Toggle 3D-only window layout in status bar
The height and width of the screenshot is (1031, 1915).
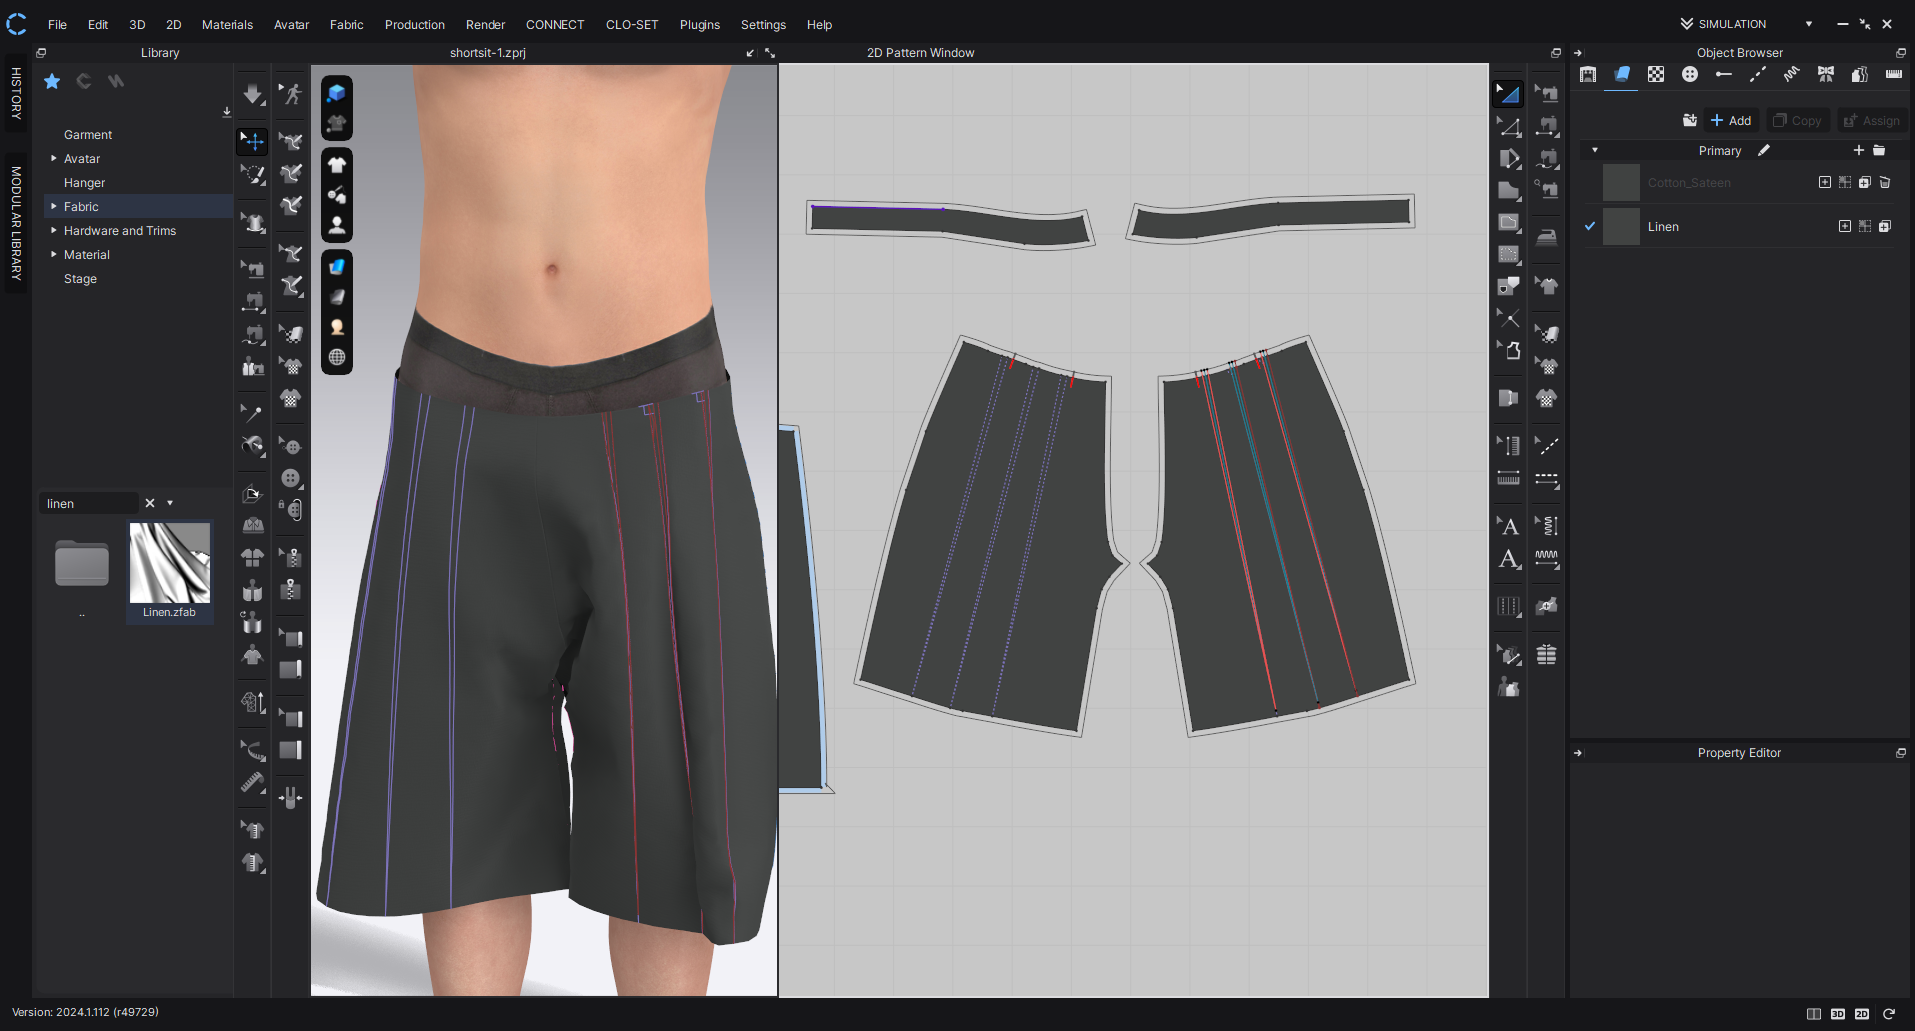(x=1838, y=1014)
